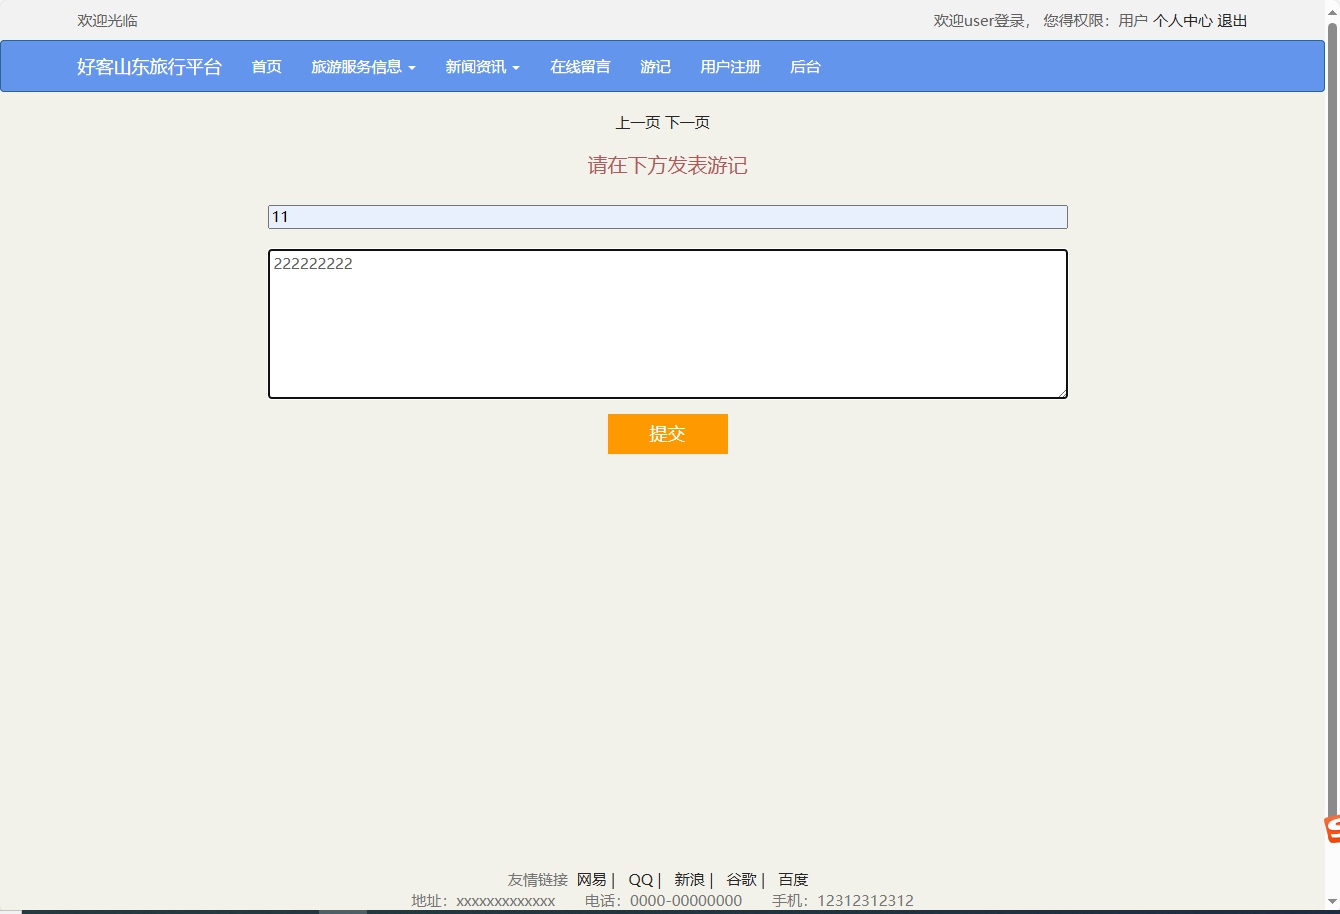Open the 网易 friendly link

[592, 880]
